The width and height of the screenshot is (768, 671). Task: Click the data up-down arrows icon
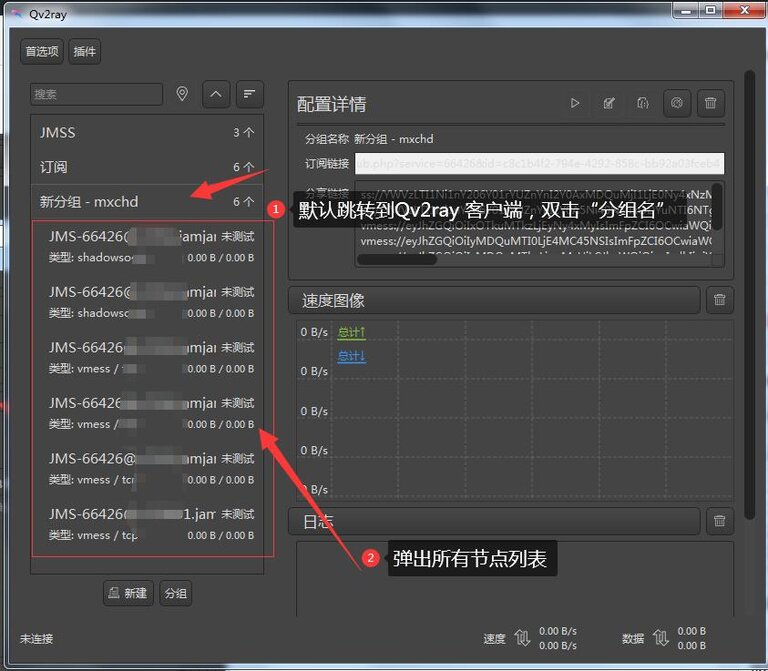pyautogui.click(x=661, y=638)
